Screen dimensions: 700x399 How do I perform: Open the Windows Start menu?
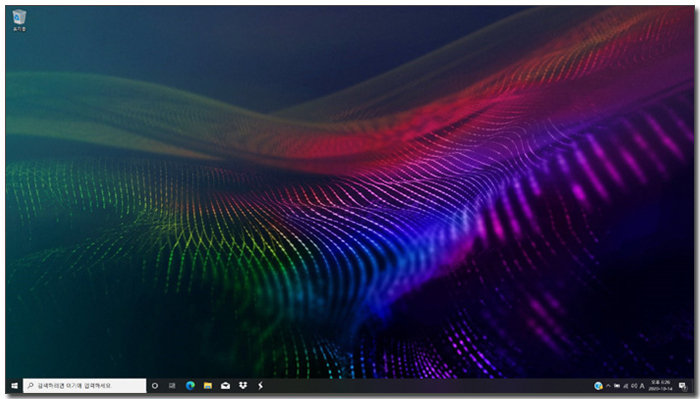coord(14,386)
